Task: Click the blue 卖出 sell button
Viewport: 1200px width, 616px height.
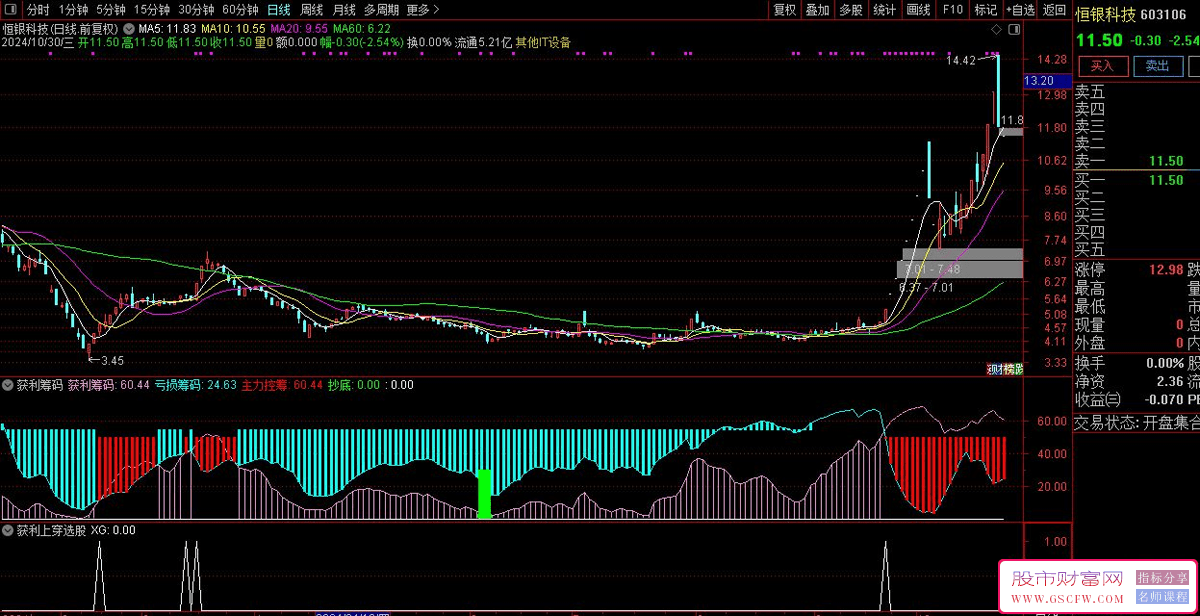Action: click(1157, 66)
